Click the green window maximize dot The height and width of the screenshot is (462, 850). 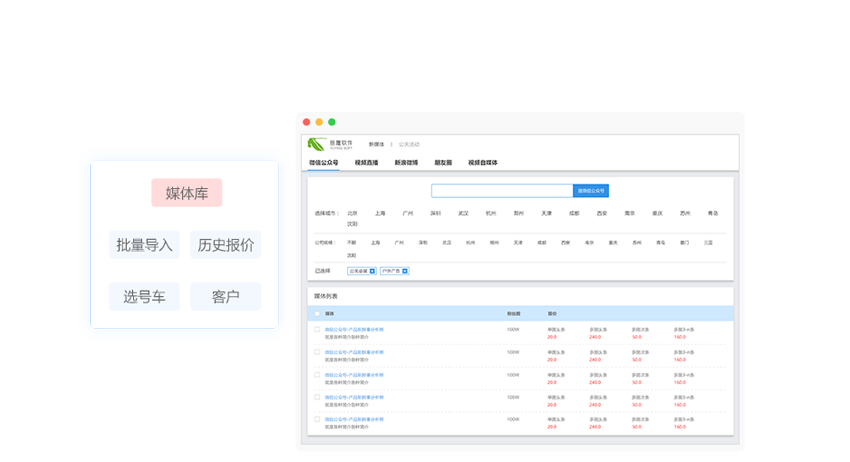click(x=331, y=122)
